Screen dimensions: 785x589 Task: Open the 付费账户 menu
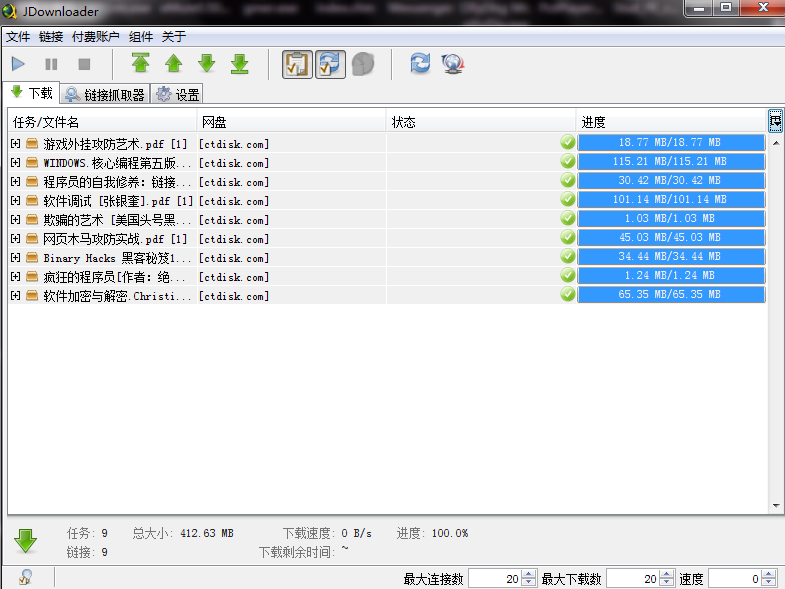click(x=96, y=37)
